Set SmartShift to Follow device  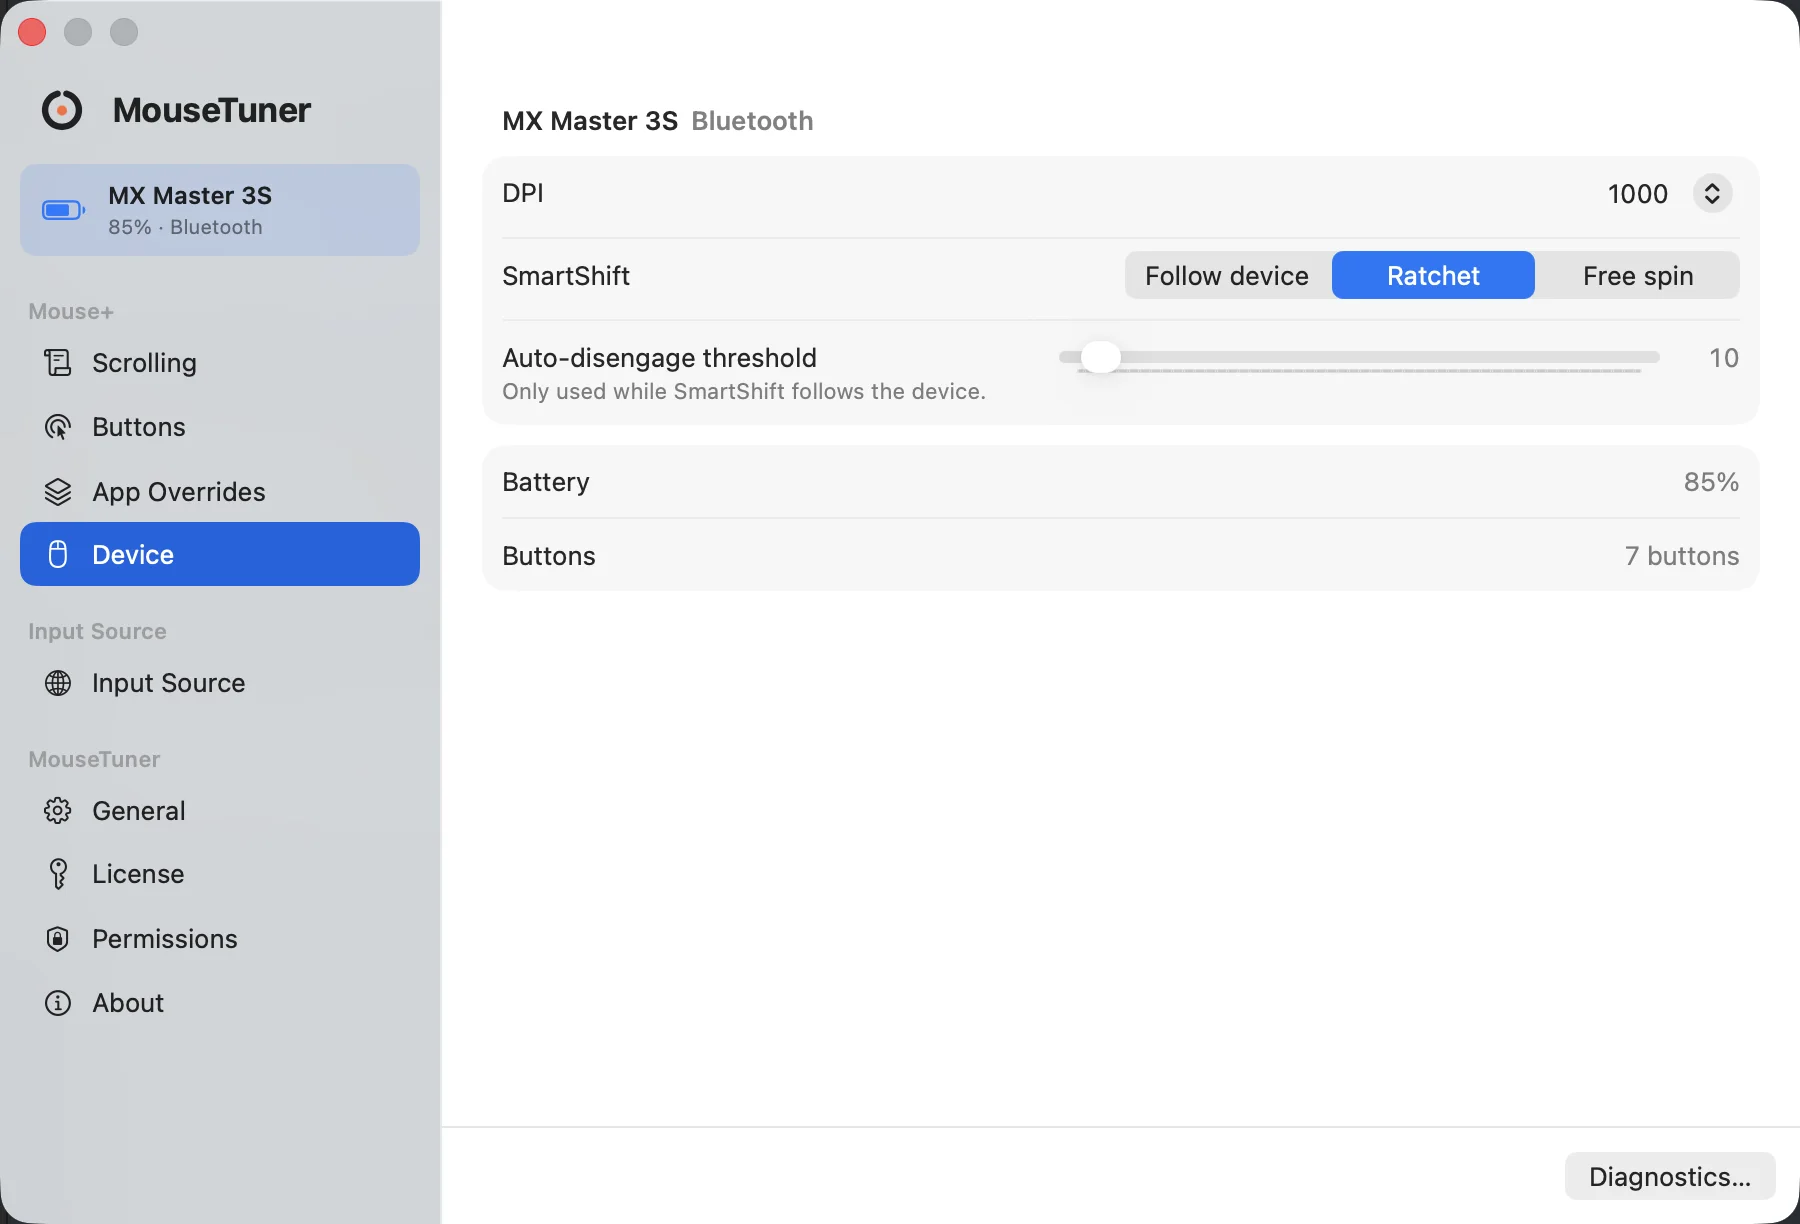pyautogui.click(x=1227, y=275)
